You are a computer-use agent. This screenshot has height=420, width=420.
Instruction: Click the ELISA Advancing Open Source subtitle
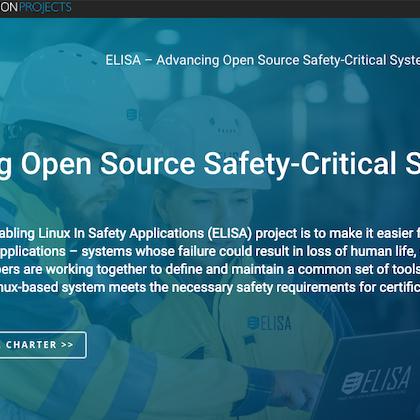(262, 60)
